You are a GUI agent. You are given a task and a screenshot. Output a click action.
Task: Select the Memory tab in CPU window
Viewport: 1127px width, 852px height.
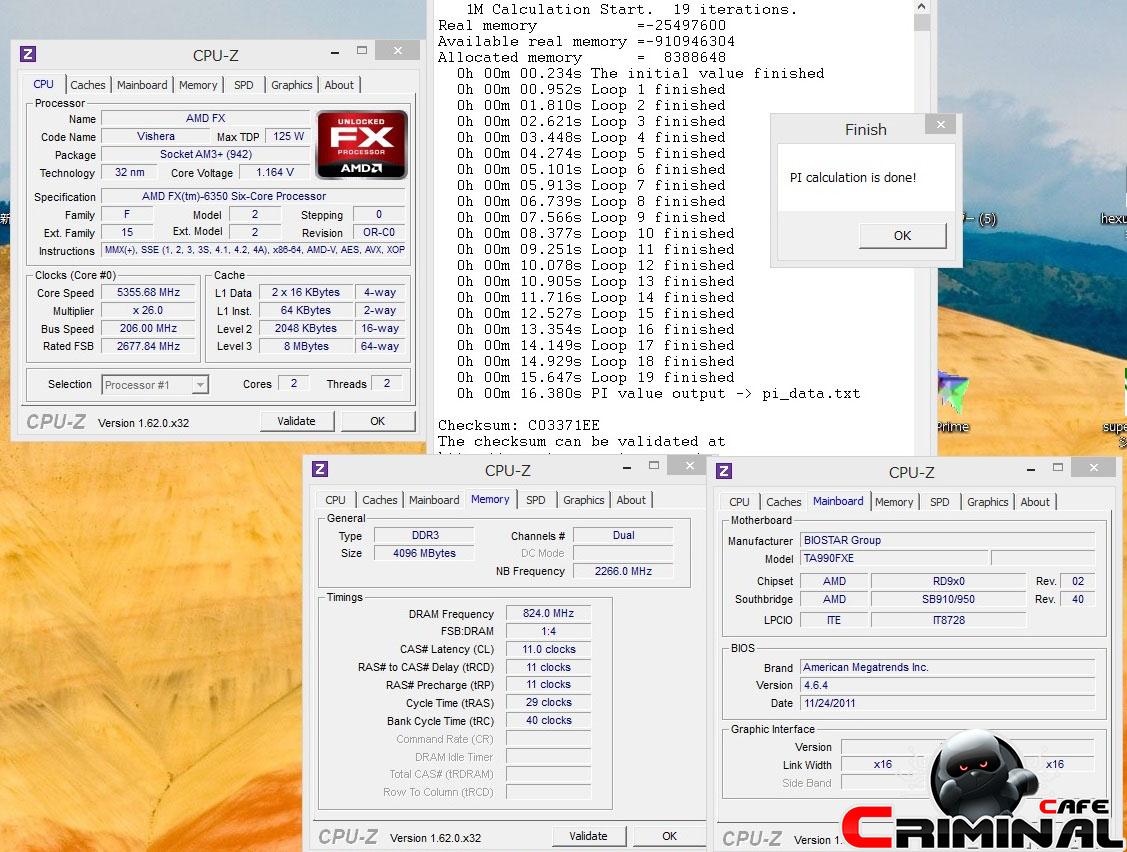[x=198, y=85]
